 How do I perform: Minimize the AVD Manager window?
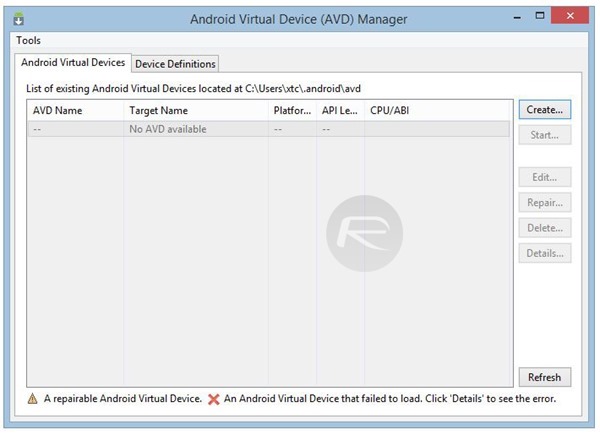(x=517, y=17)
